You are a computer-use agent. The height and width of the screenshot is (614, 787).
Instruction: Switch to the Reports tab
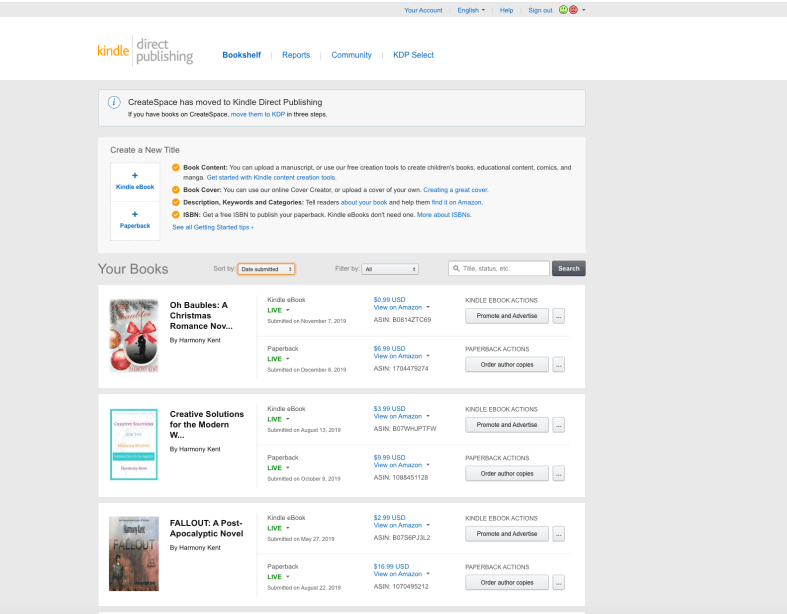click(296, 55)
